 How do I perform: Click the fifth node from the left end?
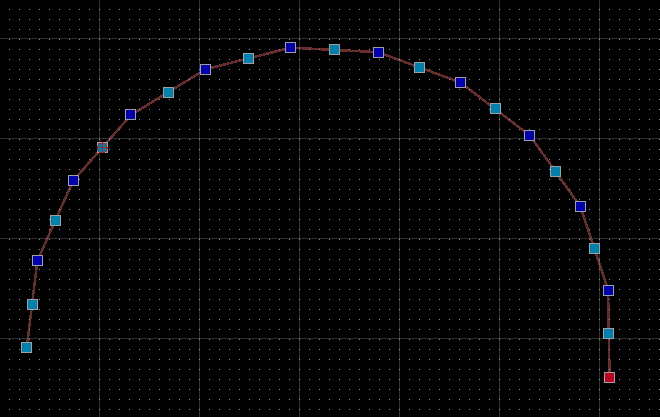click(x=73, y=180)
